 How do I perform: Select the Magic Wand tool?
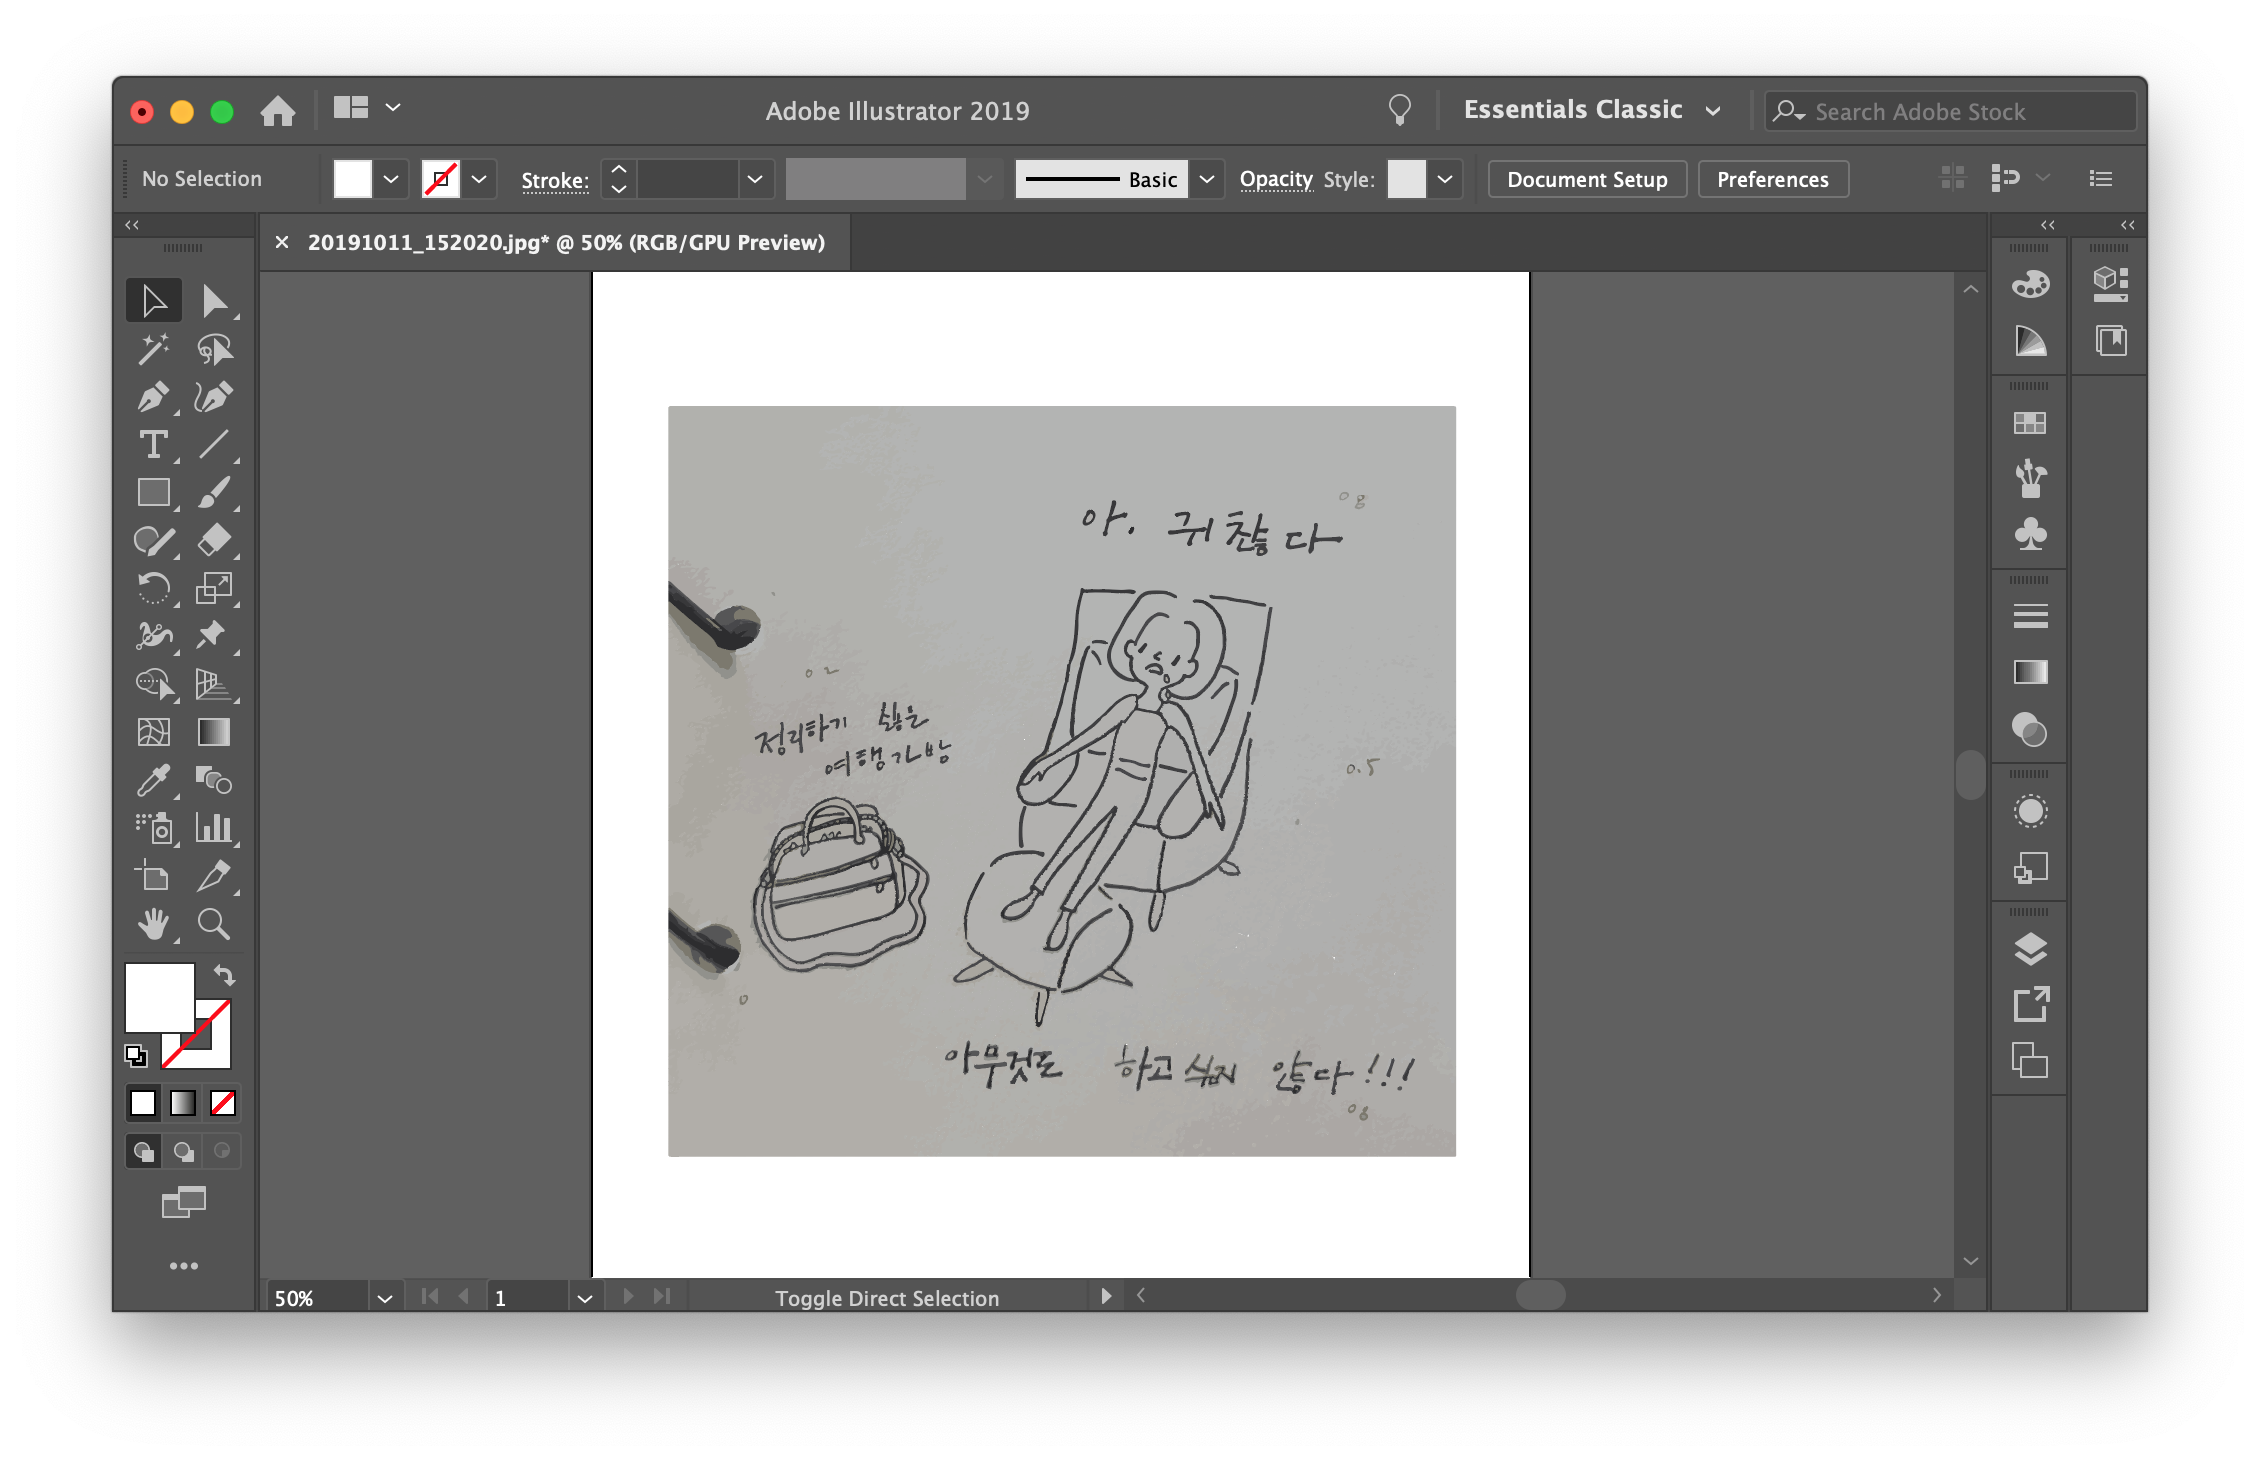tap(153, 349)
